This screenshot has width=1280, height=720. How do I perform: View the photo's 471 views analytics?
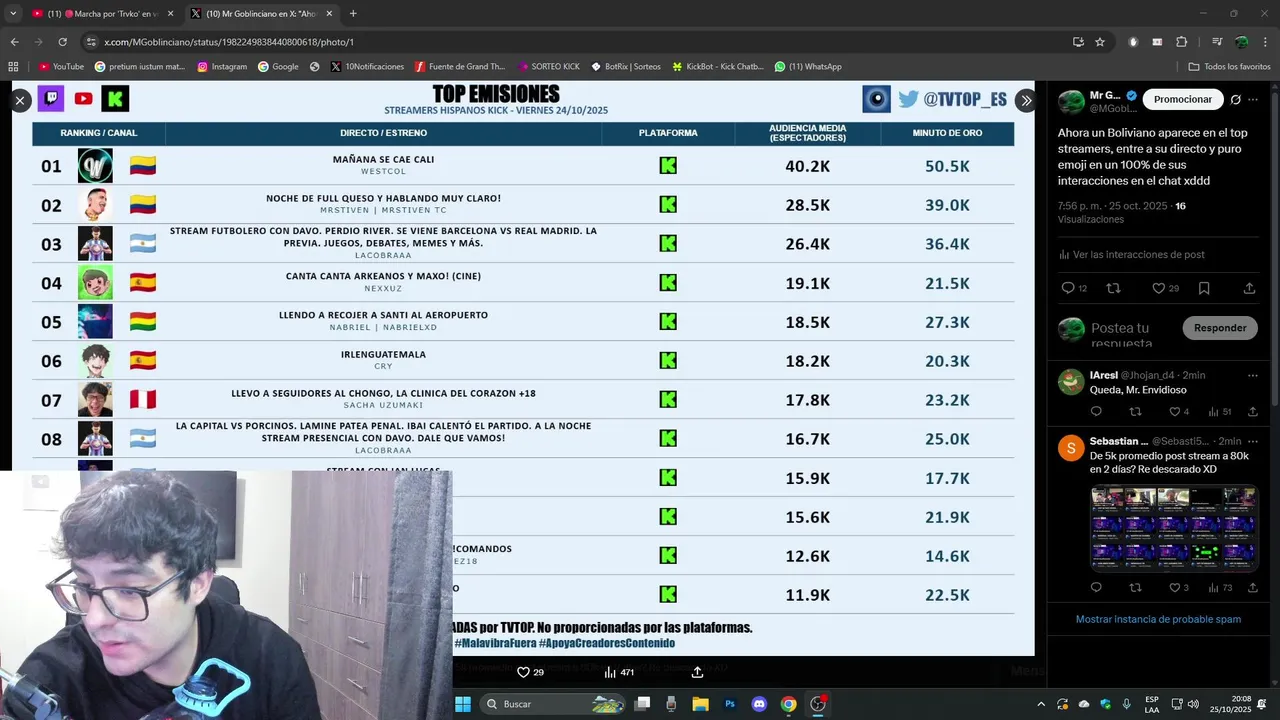[x=619, y=672]
